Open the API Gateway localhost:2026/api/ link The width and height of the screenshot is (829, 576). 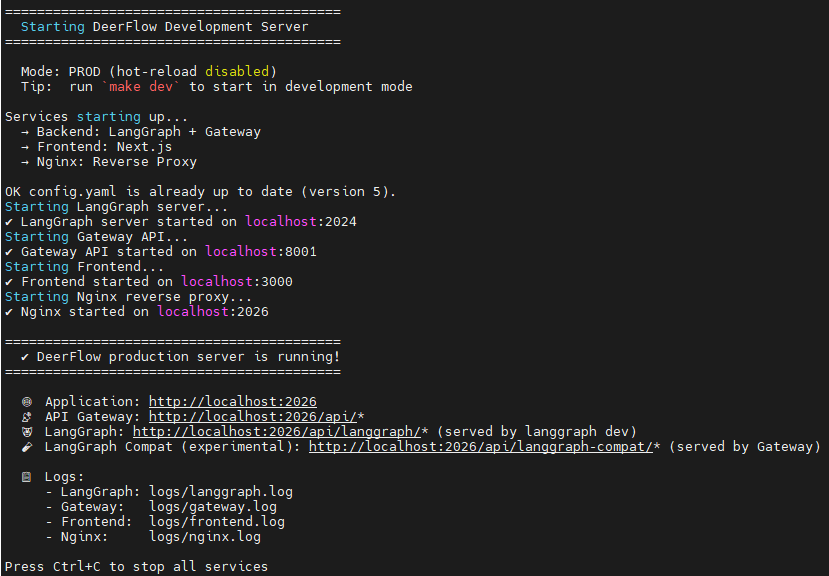pyautogui.click(x=253, y=417)
